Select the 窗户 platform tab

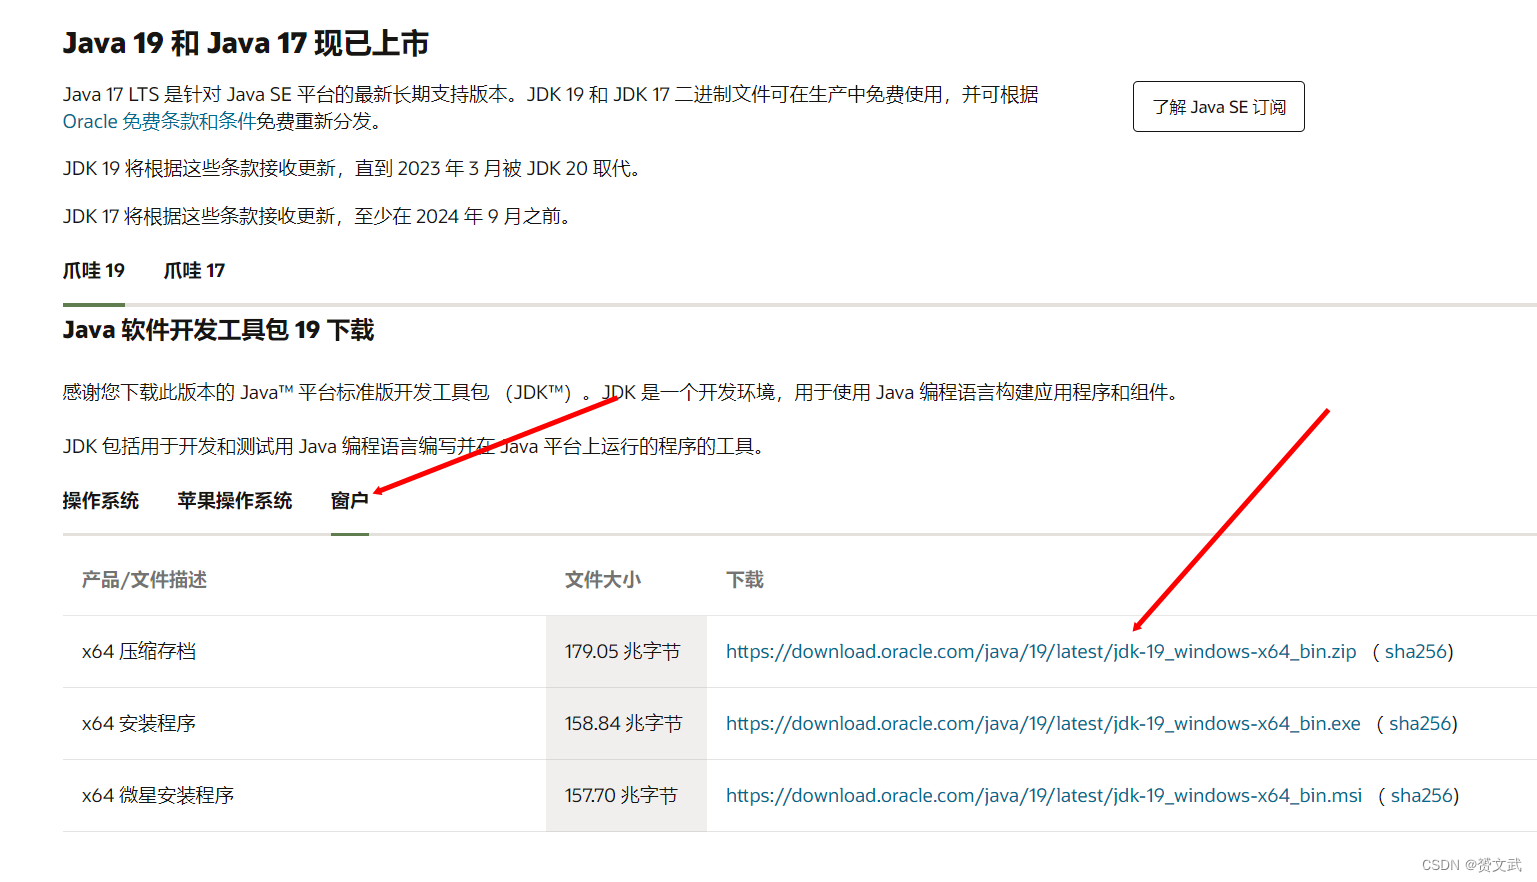tap(350, 500)
